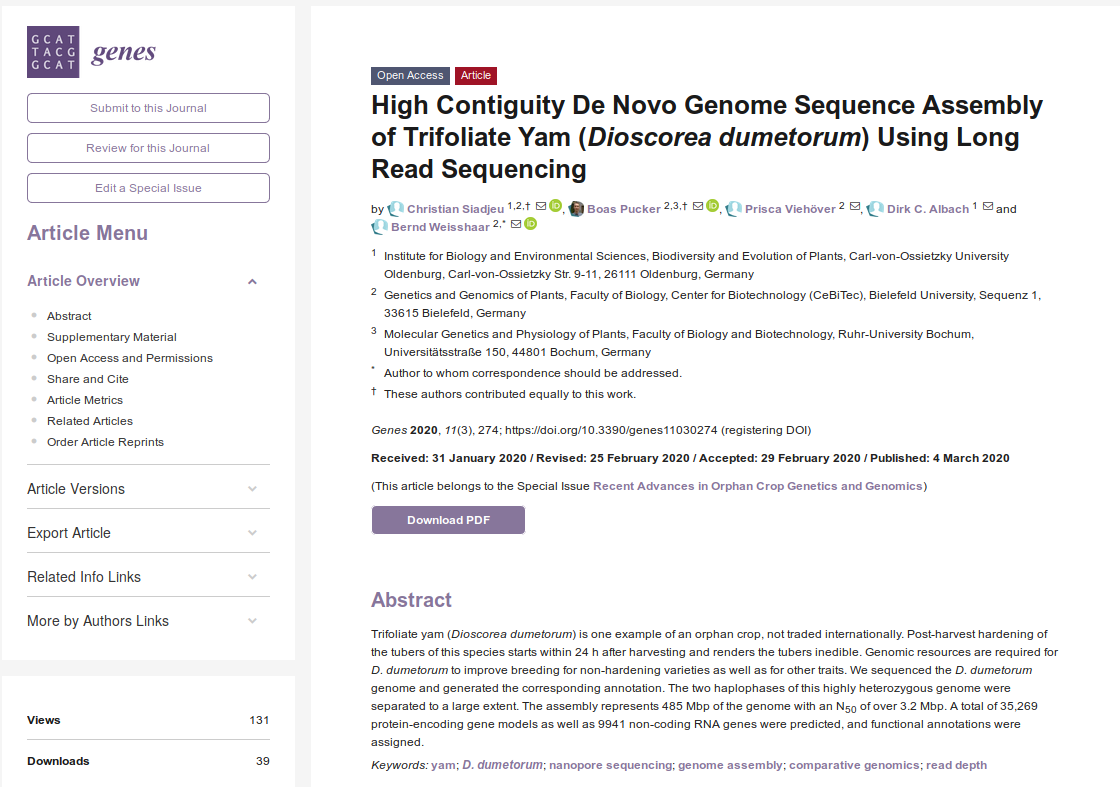The height and width of the screenshot is (787, 1120).
Task: Click the article title heading
Action: [x=707, y=137]
